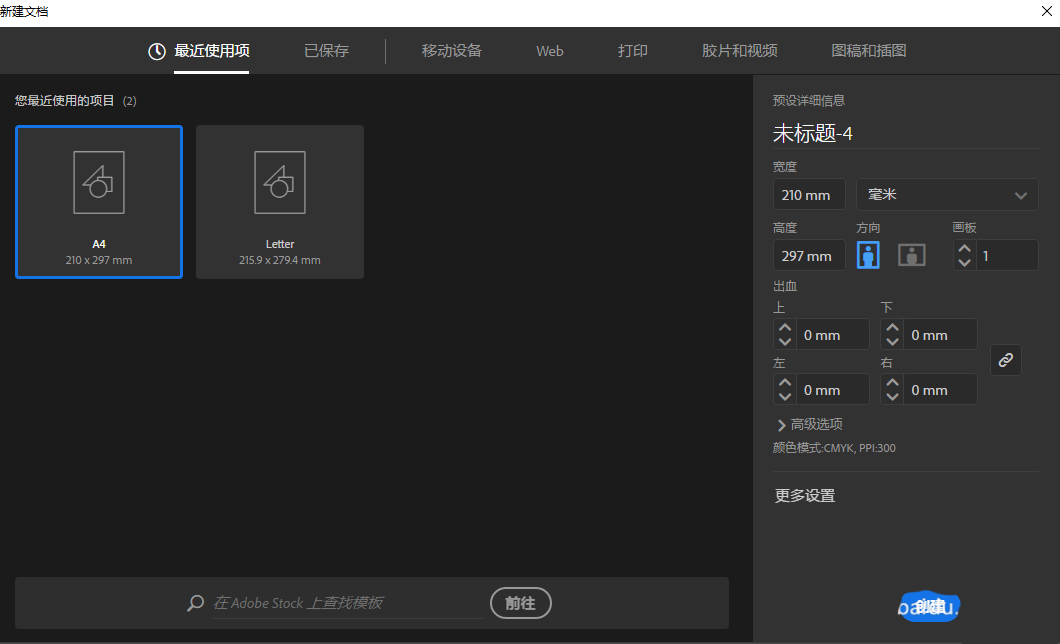Select the A4 210 x 297 mm preset
This screenshot has width=1060, height=644.
point(99,201)
